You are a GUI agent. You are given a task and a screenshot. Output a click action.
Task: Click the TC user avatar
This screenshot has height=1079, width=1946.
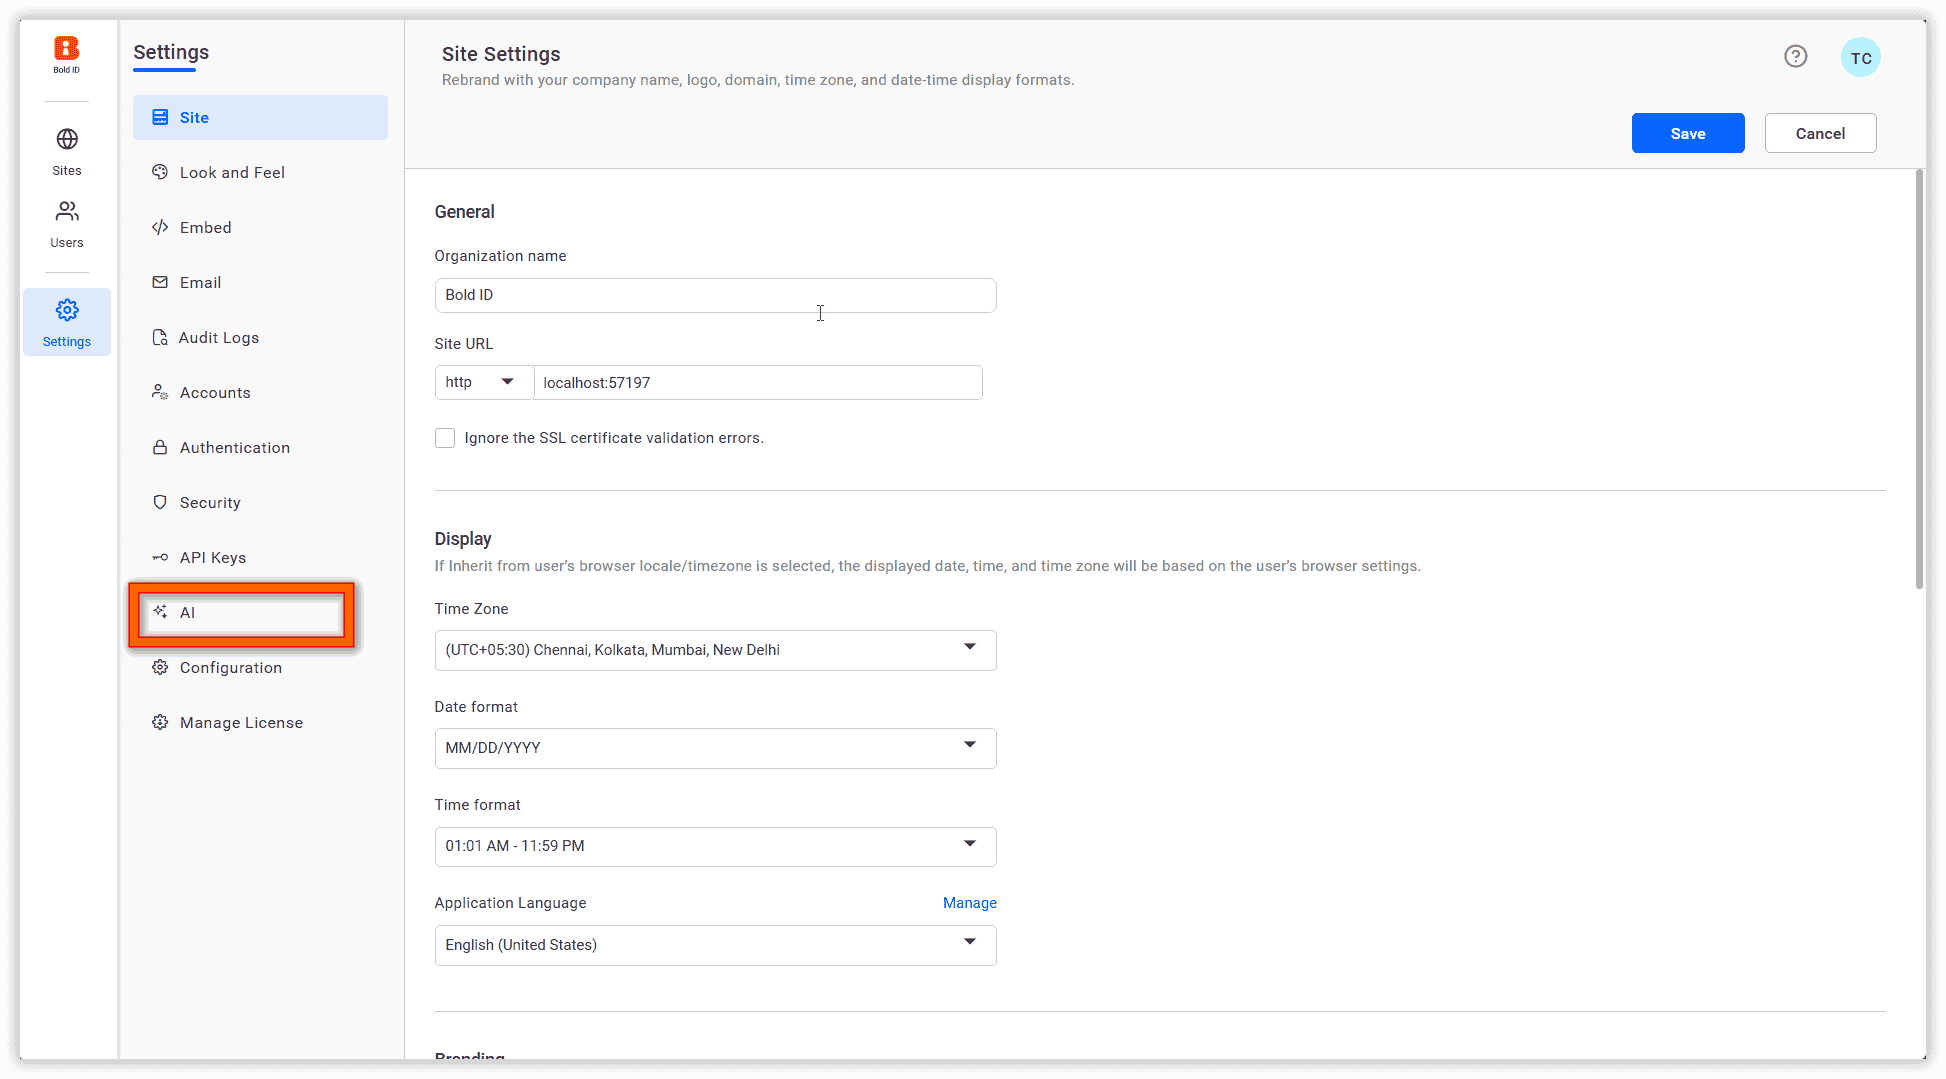(1860, 58)
